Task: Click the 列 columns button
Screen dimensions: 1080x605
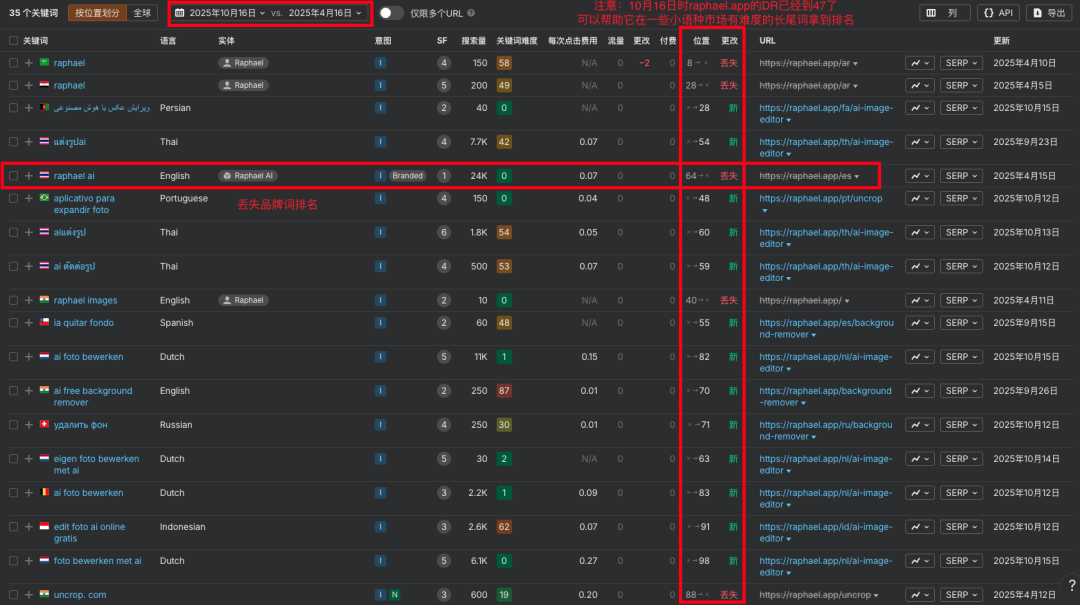Action: click(945, 13)
